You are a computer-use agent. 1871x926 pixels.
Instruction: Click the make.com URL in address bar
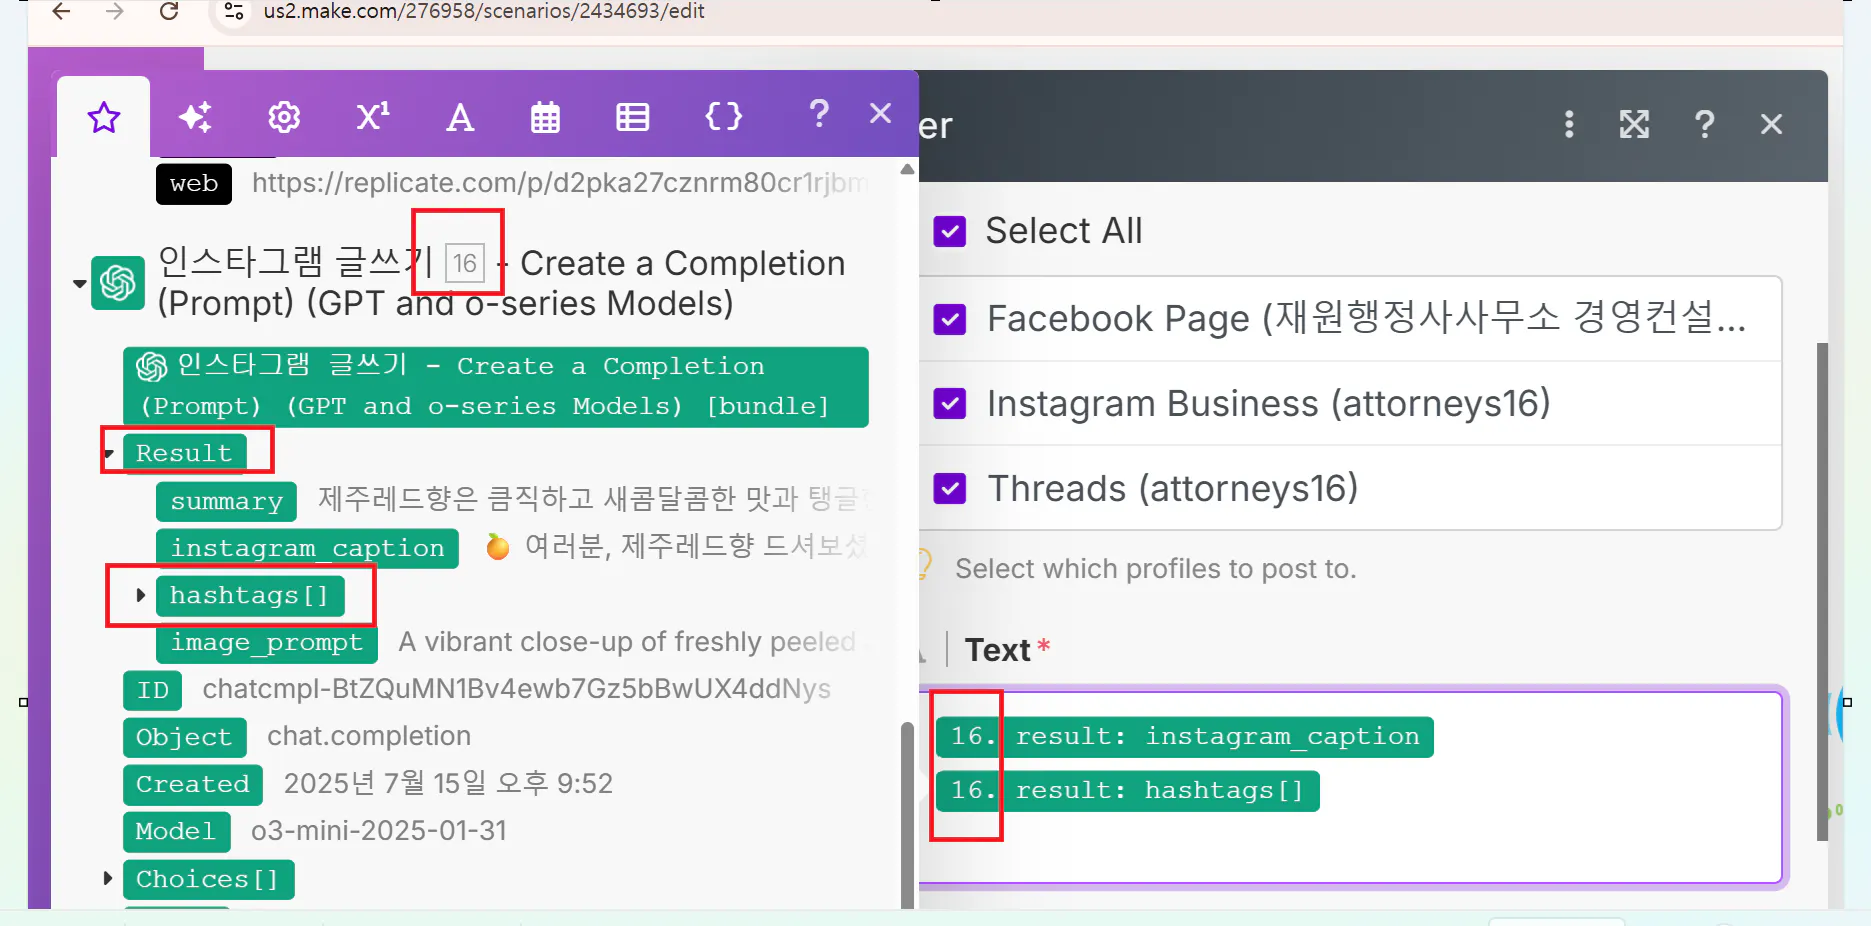(484, 11)
